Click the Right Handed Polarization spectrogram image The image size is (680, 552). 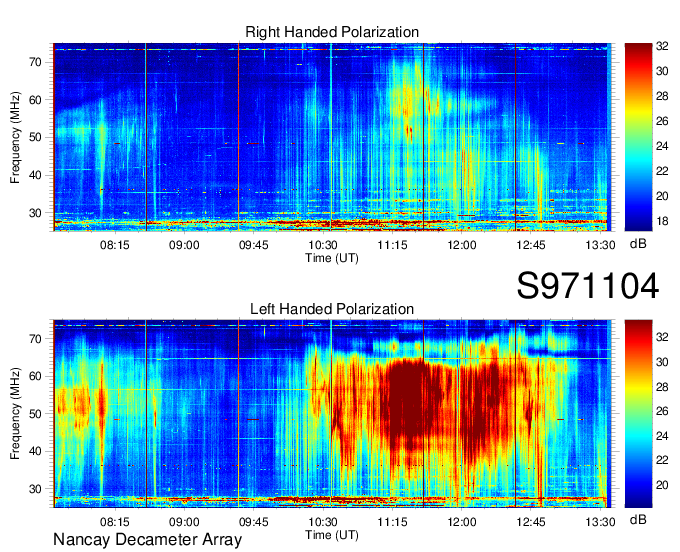point(332,137)
